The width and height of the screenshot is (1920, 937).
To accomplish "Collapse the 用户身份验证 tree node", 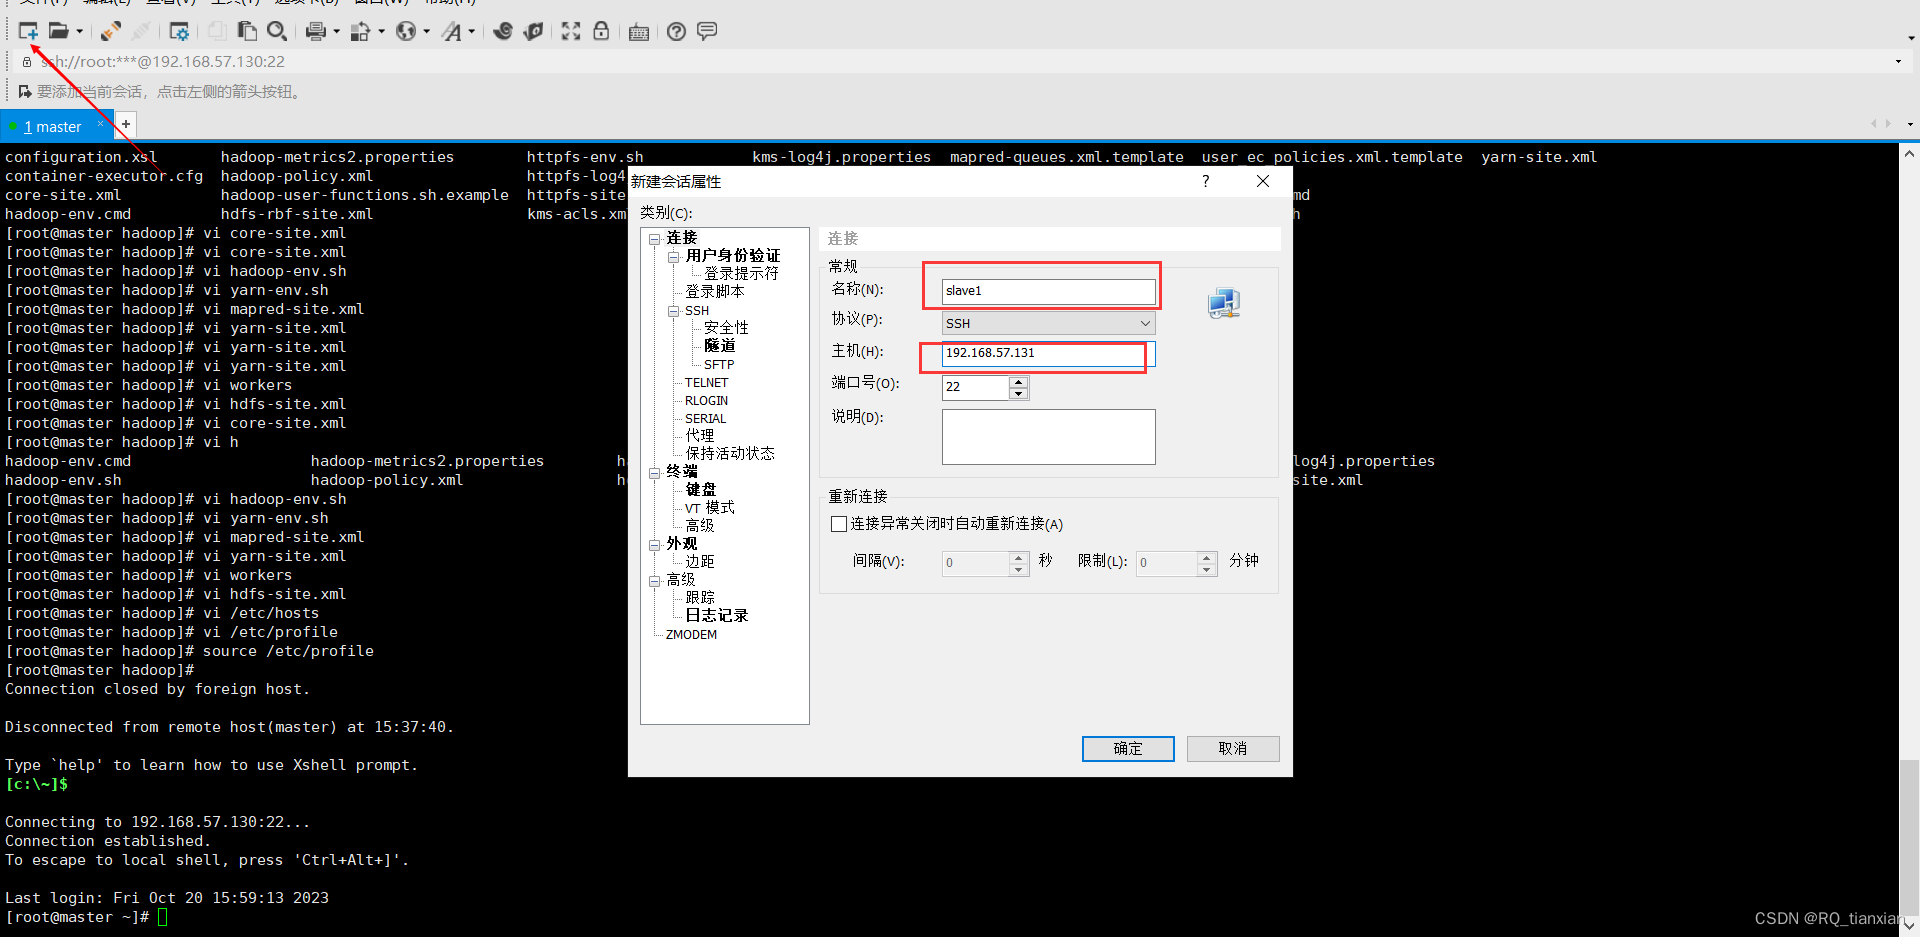I will 673,256.
